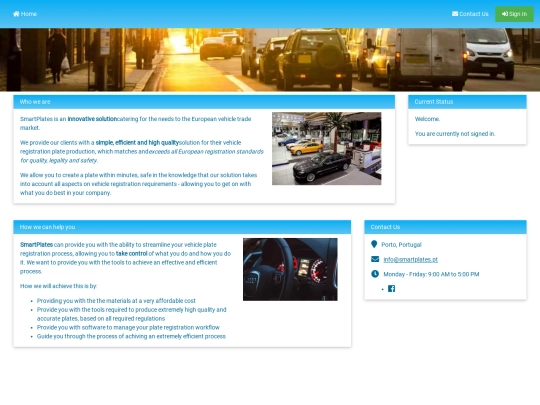Click the 'Current Status' panel header
The image size is (540, 405).
467,102
